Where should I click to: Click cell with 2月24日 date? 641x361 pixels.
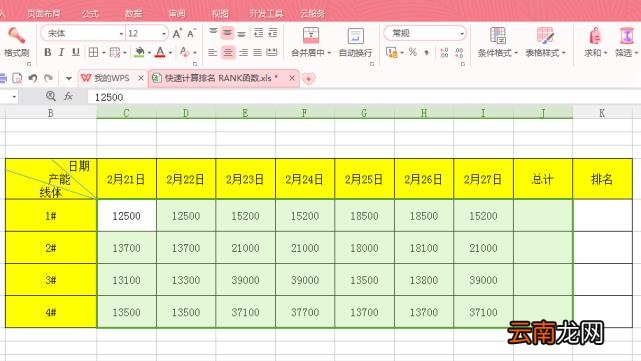[305, 179]
